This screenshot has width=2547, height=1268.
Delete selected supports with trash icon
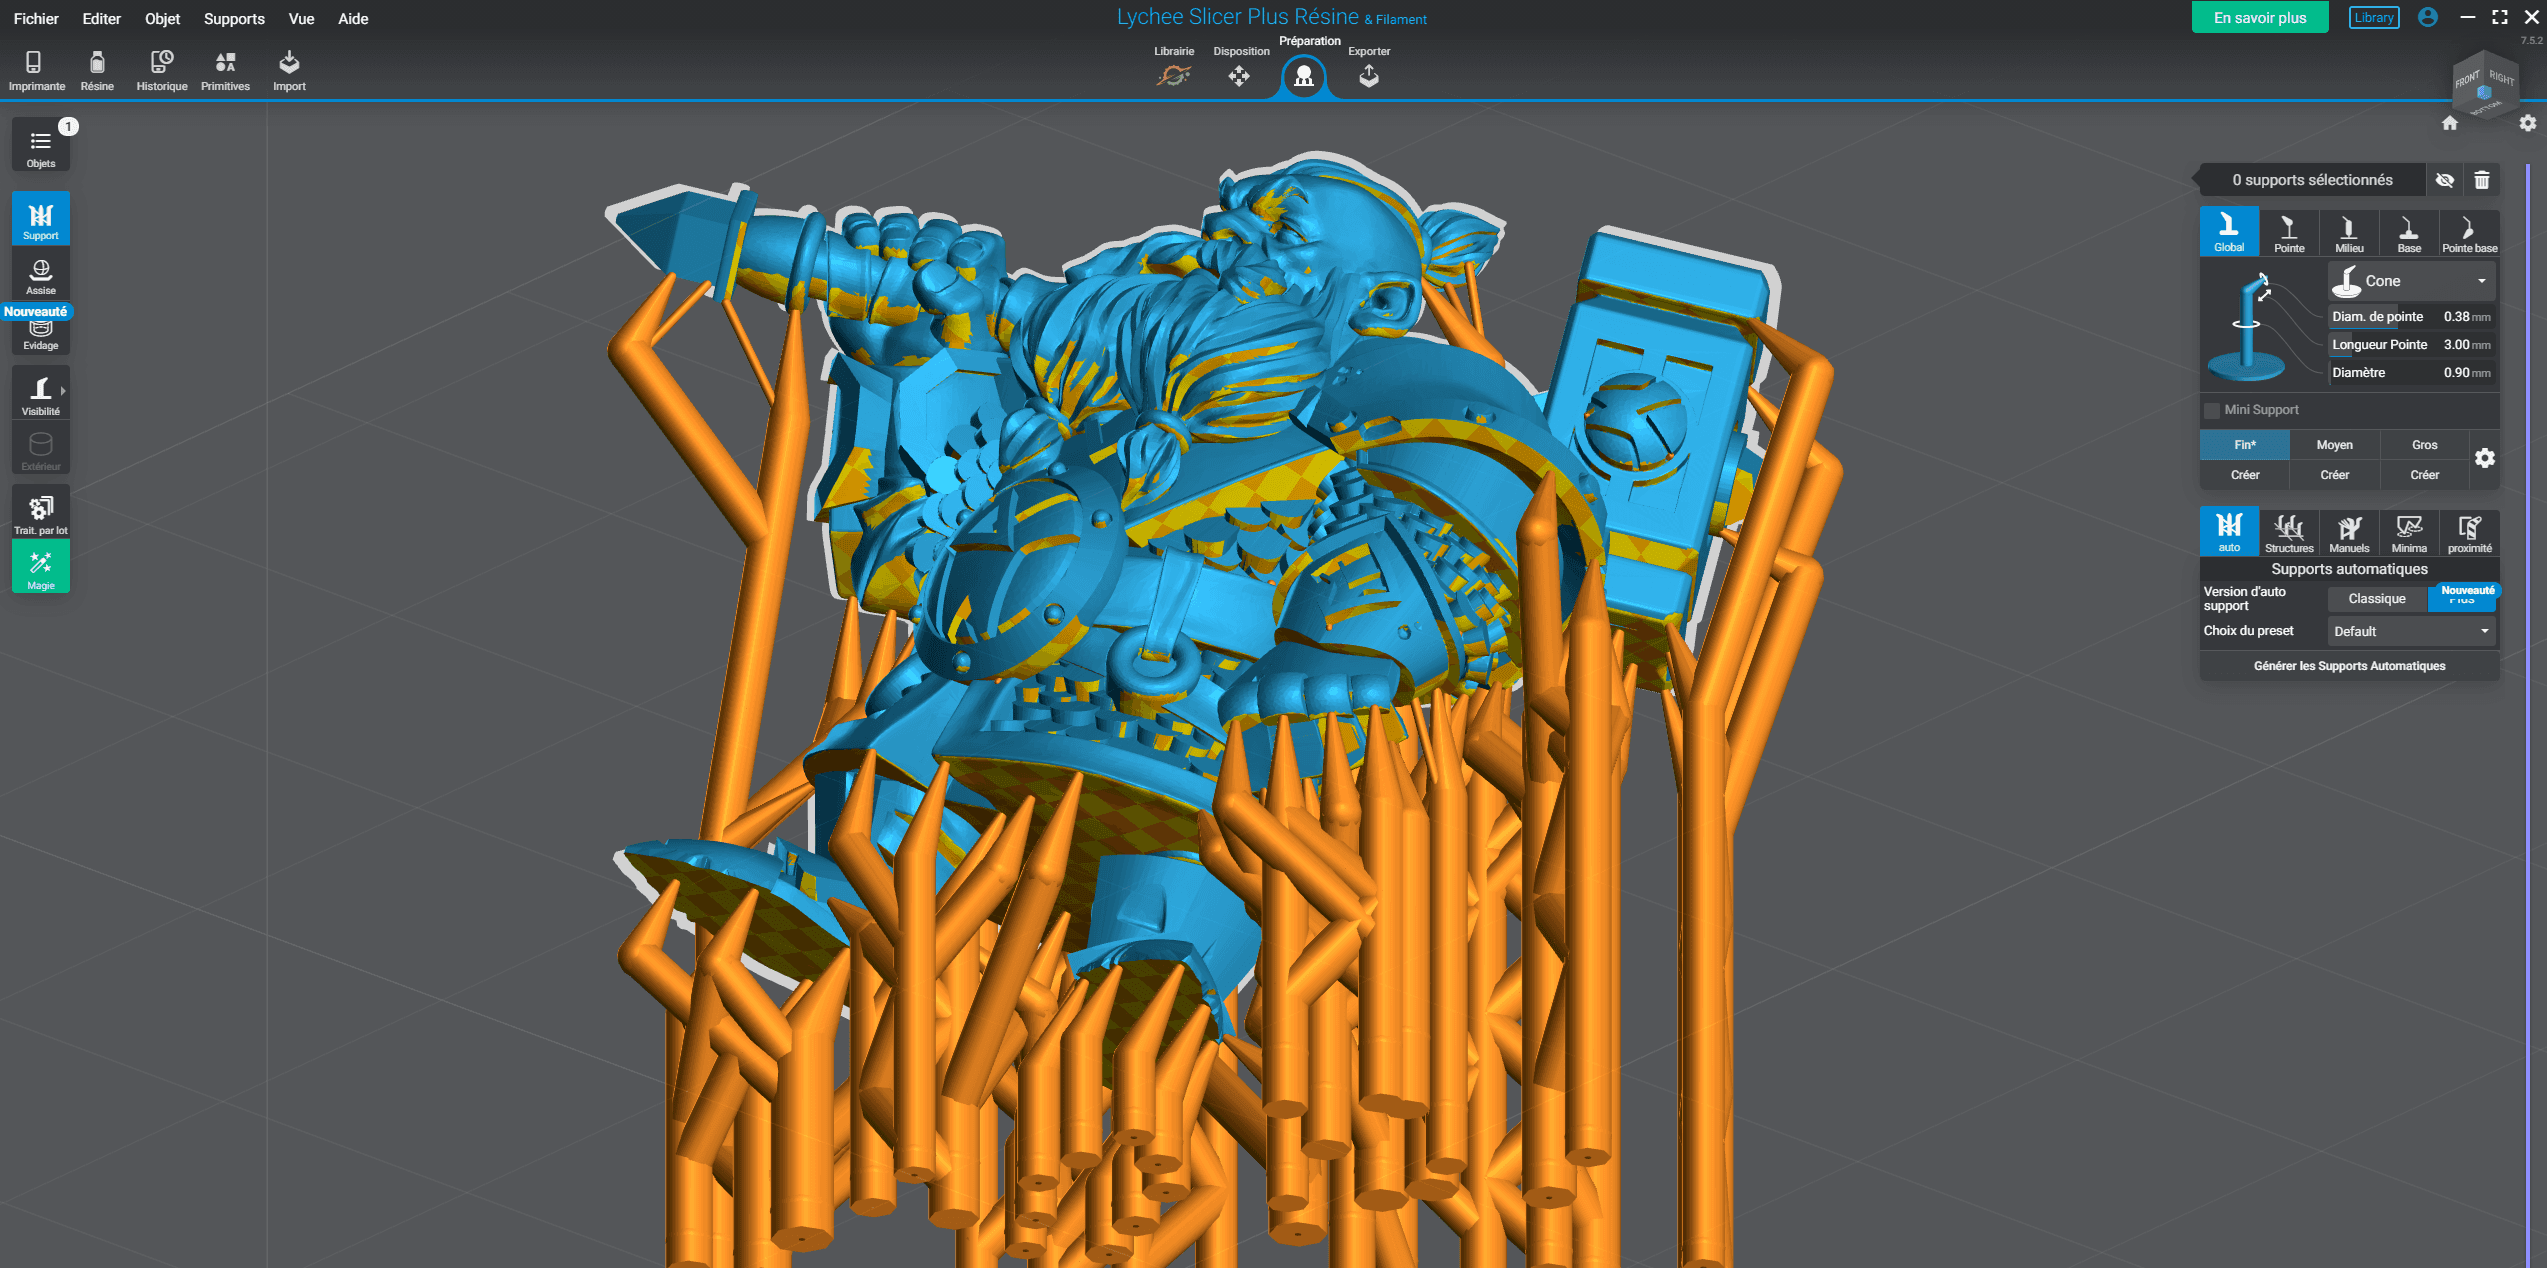[2482, 180]
